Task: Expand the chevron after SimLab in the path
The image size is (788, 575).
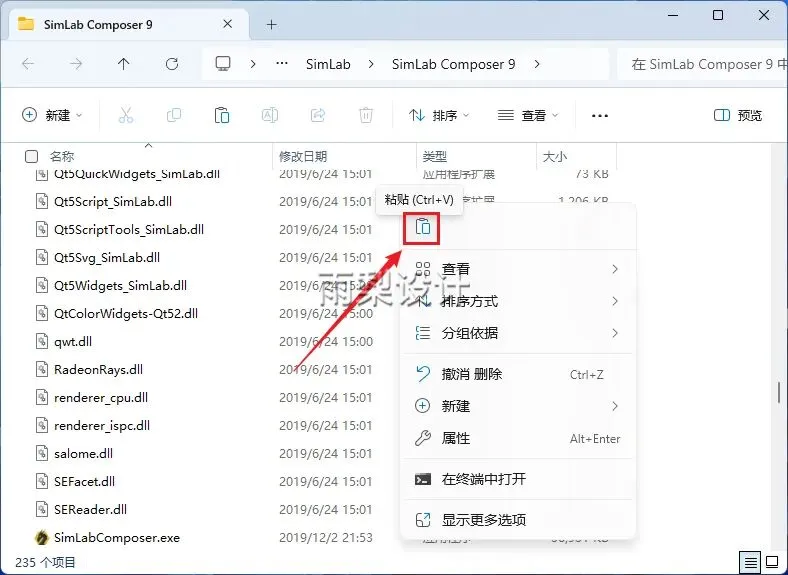Action: pos(371,64)
